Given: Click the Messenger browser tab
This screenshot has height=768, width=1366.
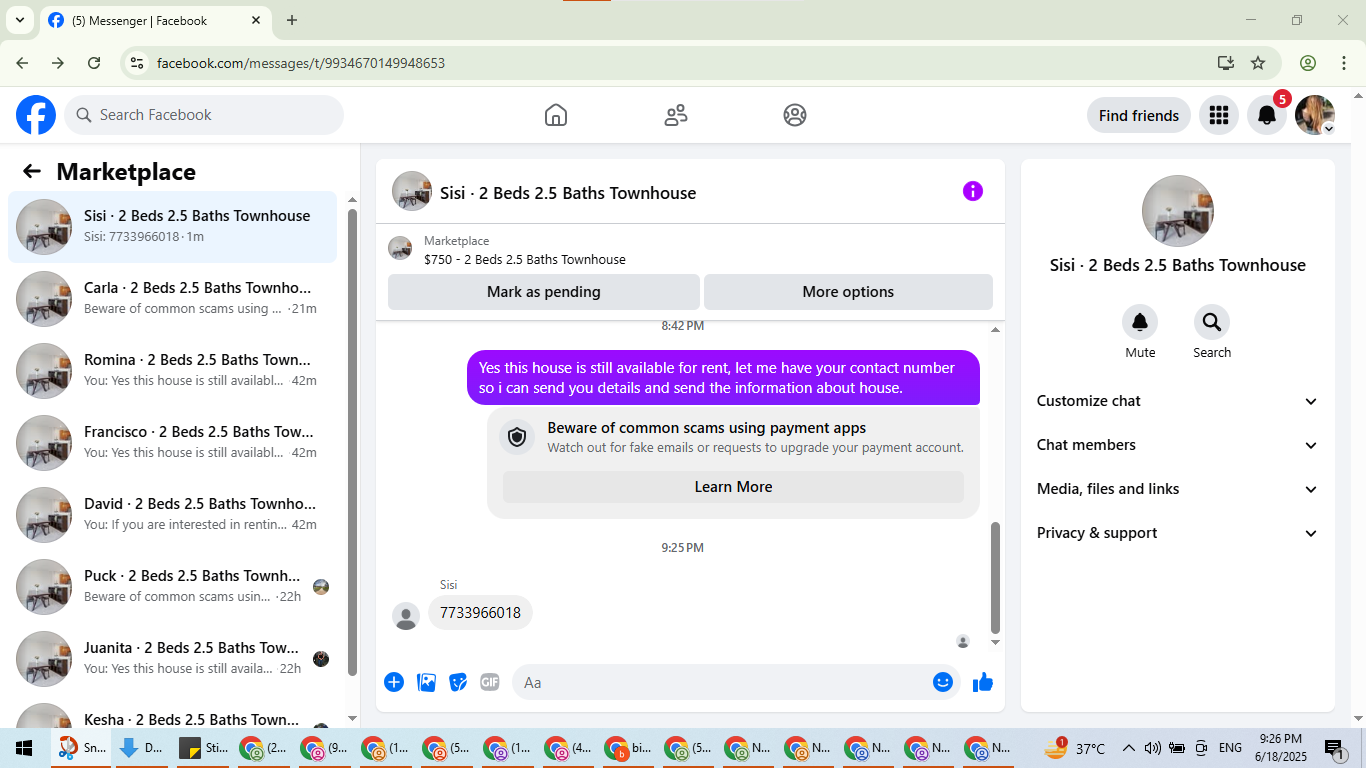Looking at the screenshot, I should (155, 20).
